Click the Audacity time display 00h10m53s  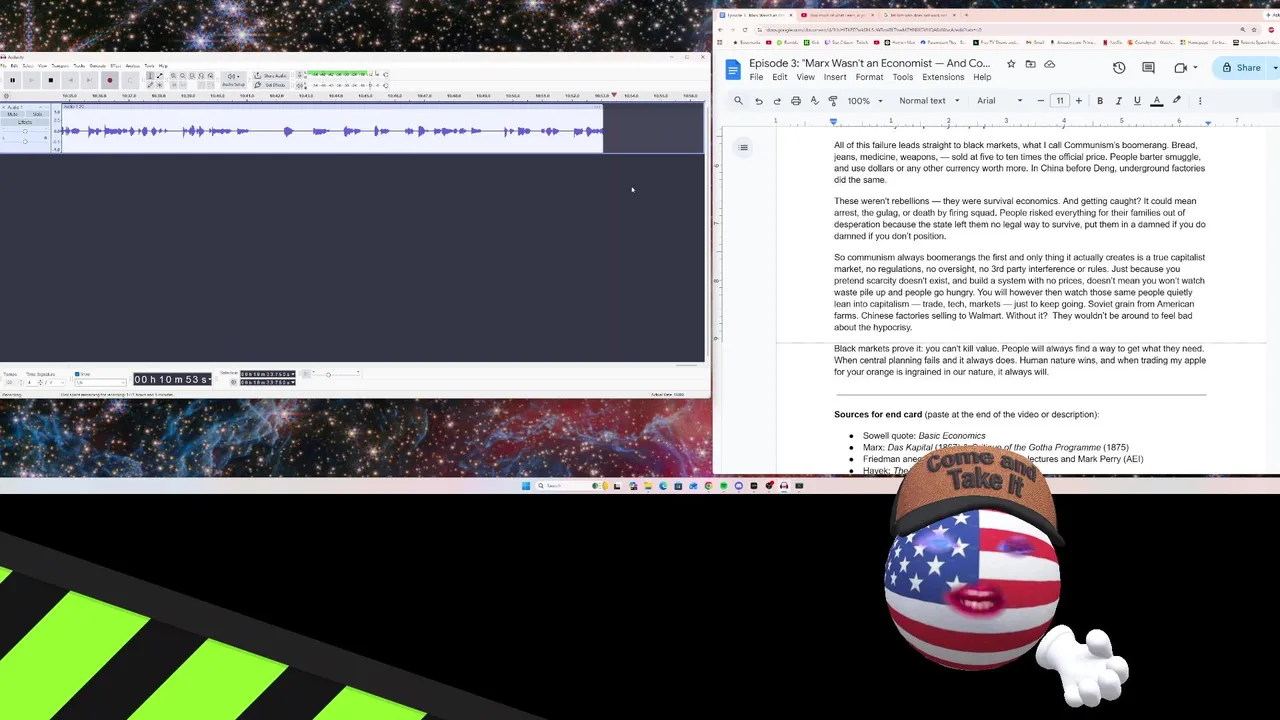coord(172,380)
